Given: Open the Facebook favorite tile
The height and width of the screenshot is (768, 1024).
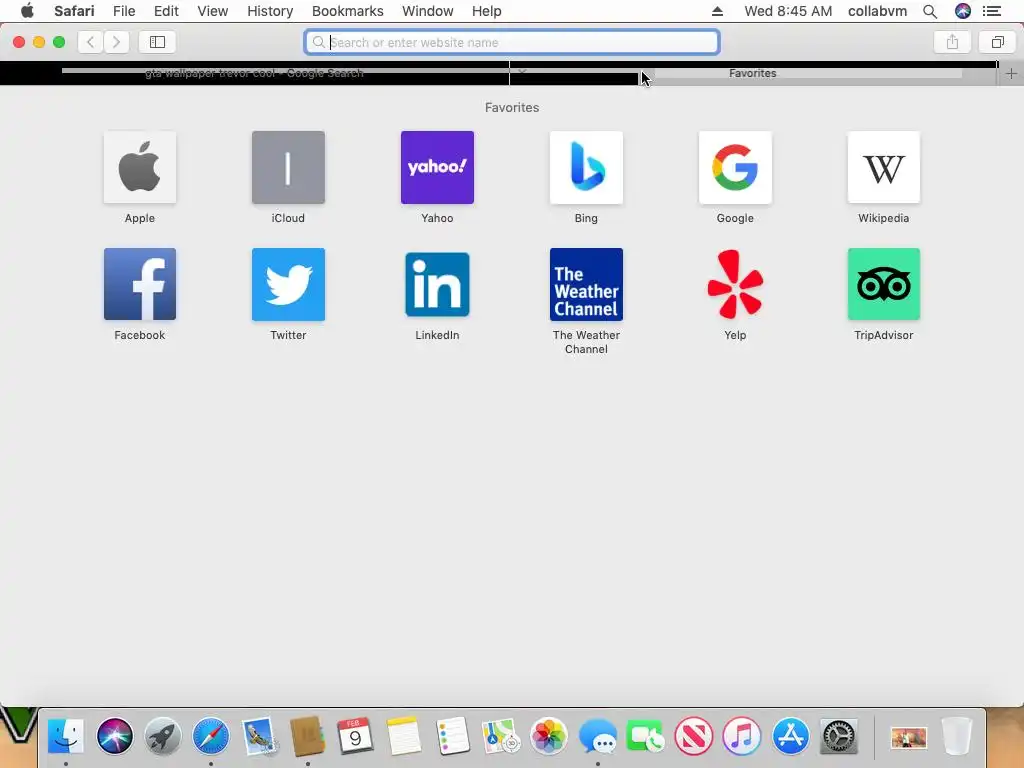Looking at the screenshot, I should (x=140, y=284).
